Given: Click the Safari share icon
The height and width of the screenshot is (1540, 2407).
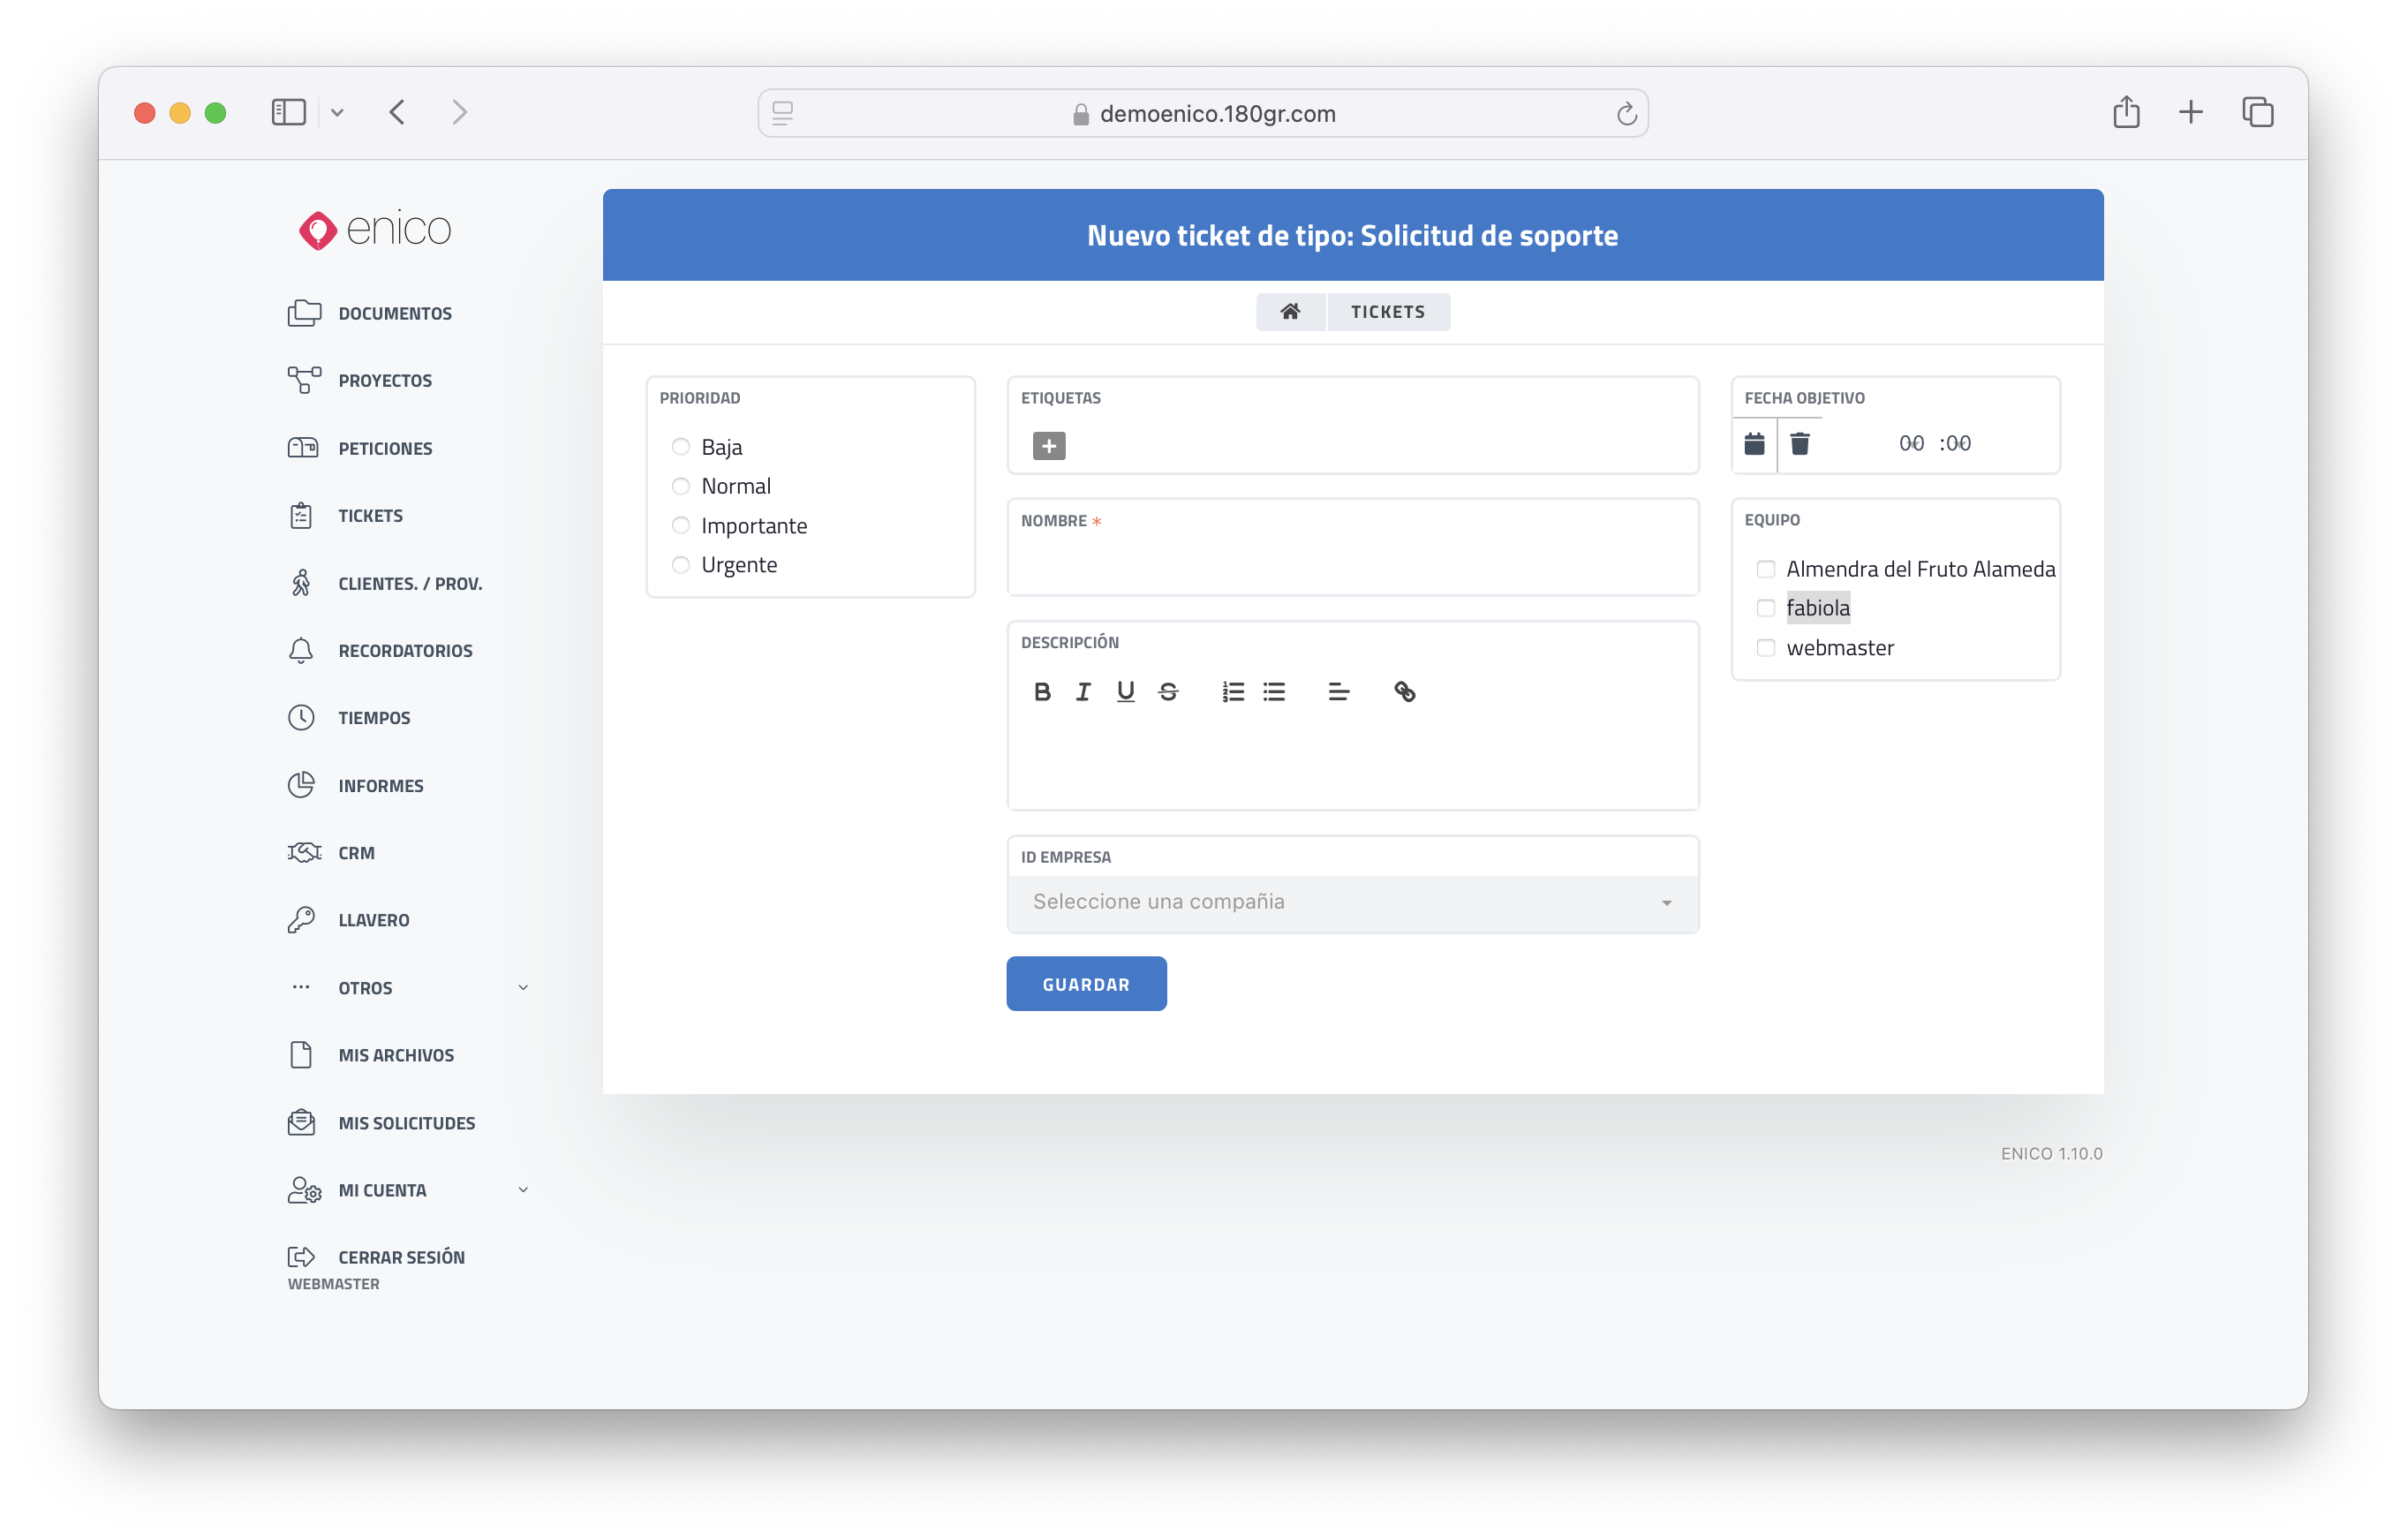Looking at the screenshot, I should [2126, 112].
